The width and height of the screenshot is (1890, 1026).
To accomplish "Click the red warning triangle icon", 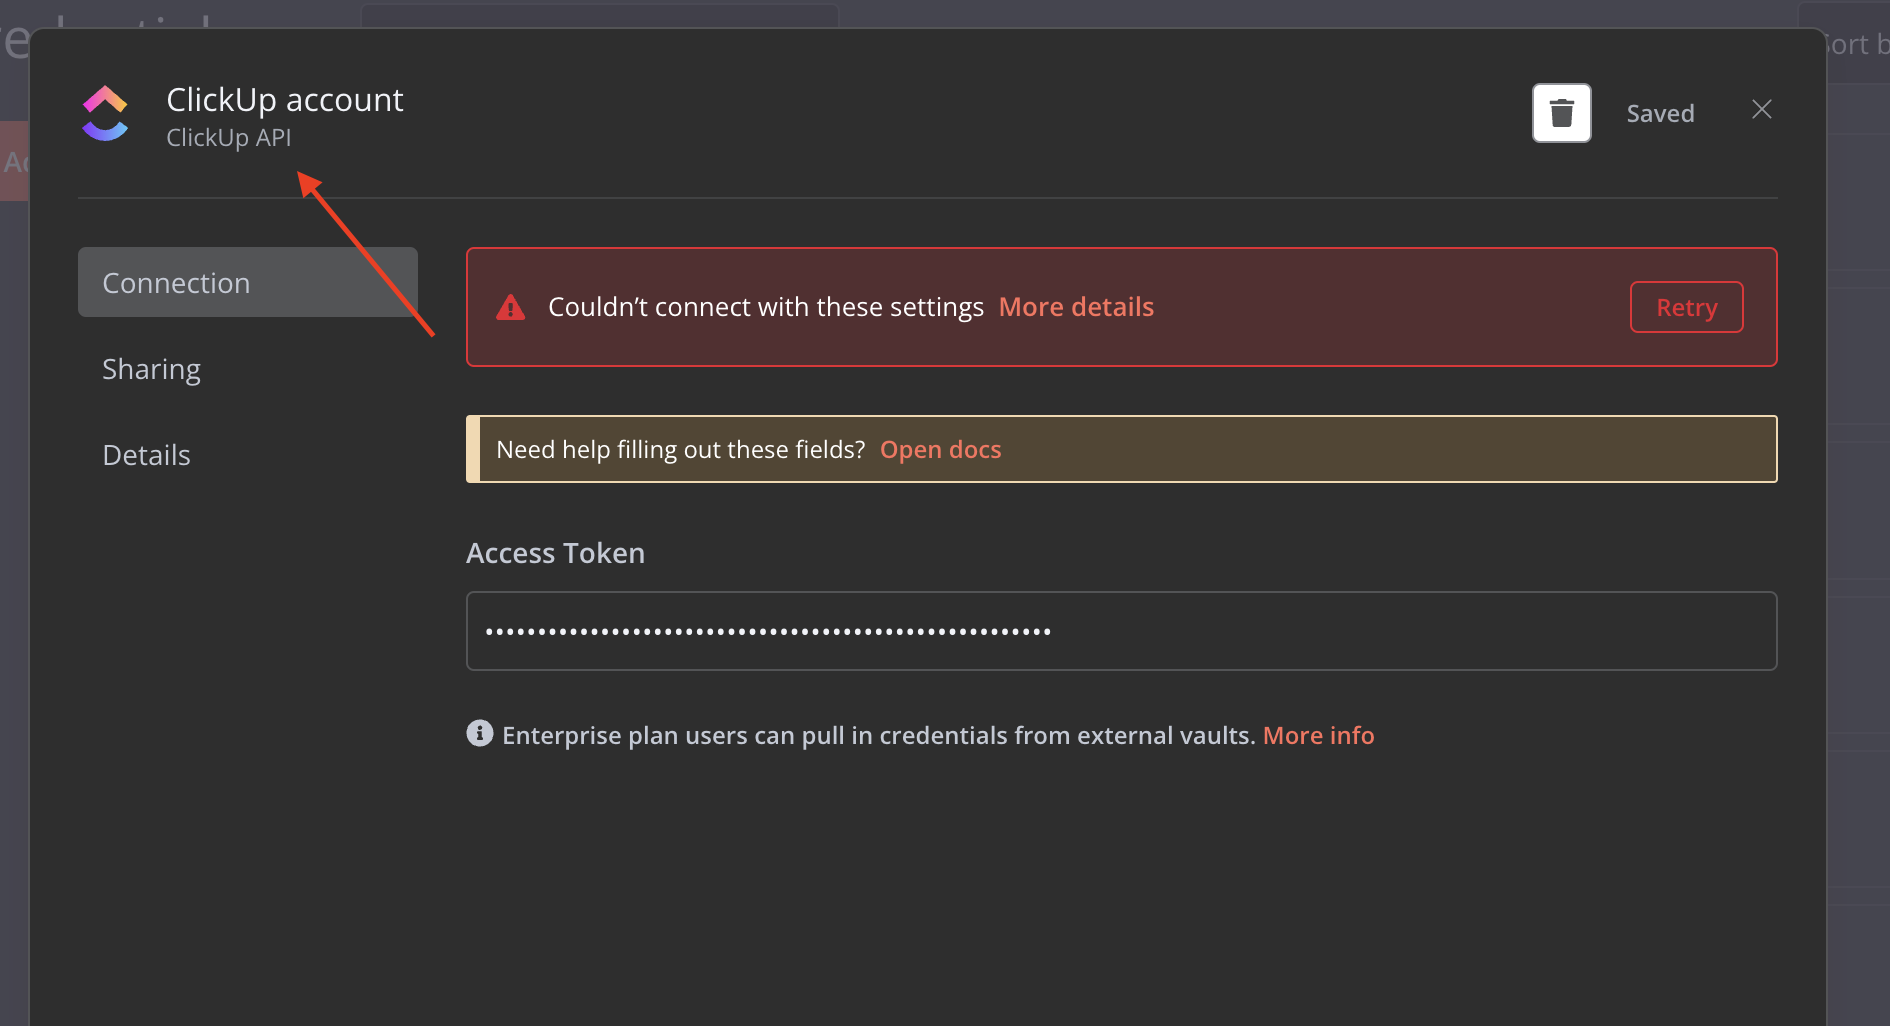I will click(x=510, y=307).
